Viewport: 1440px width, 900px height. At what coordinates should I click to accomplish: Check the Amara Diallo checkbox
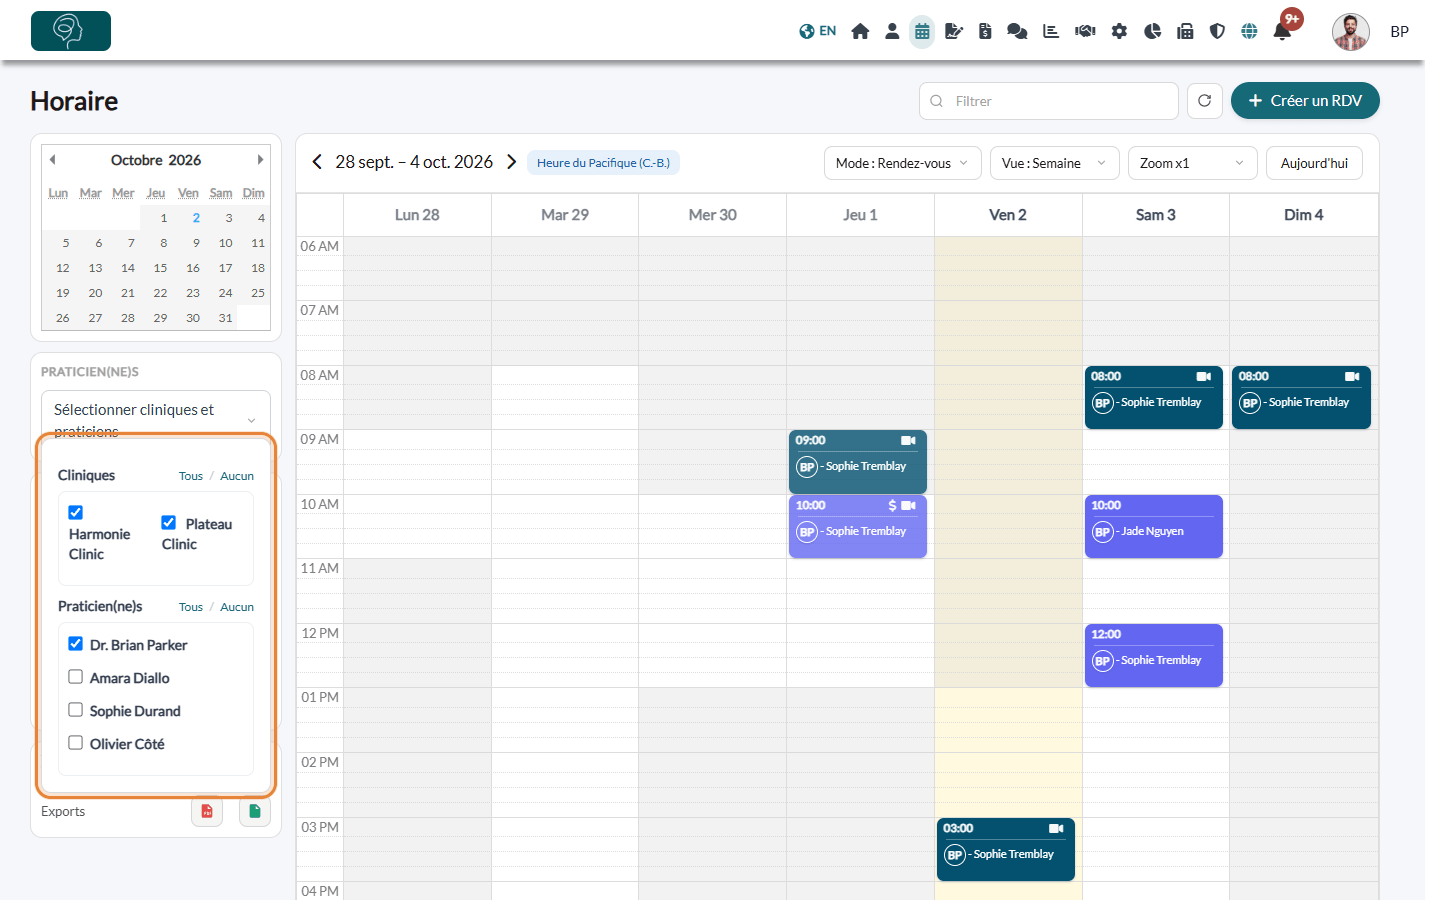[76, 676]
